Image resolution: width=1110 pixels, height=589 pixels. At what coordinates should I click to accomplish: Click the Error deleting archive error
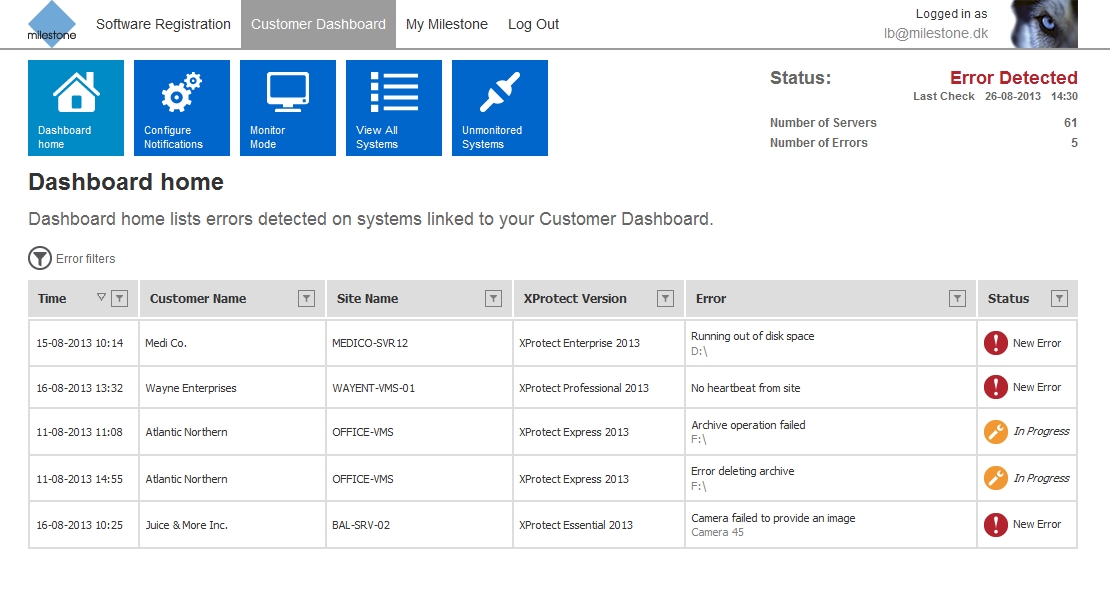click(x=743, y=471)
